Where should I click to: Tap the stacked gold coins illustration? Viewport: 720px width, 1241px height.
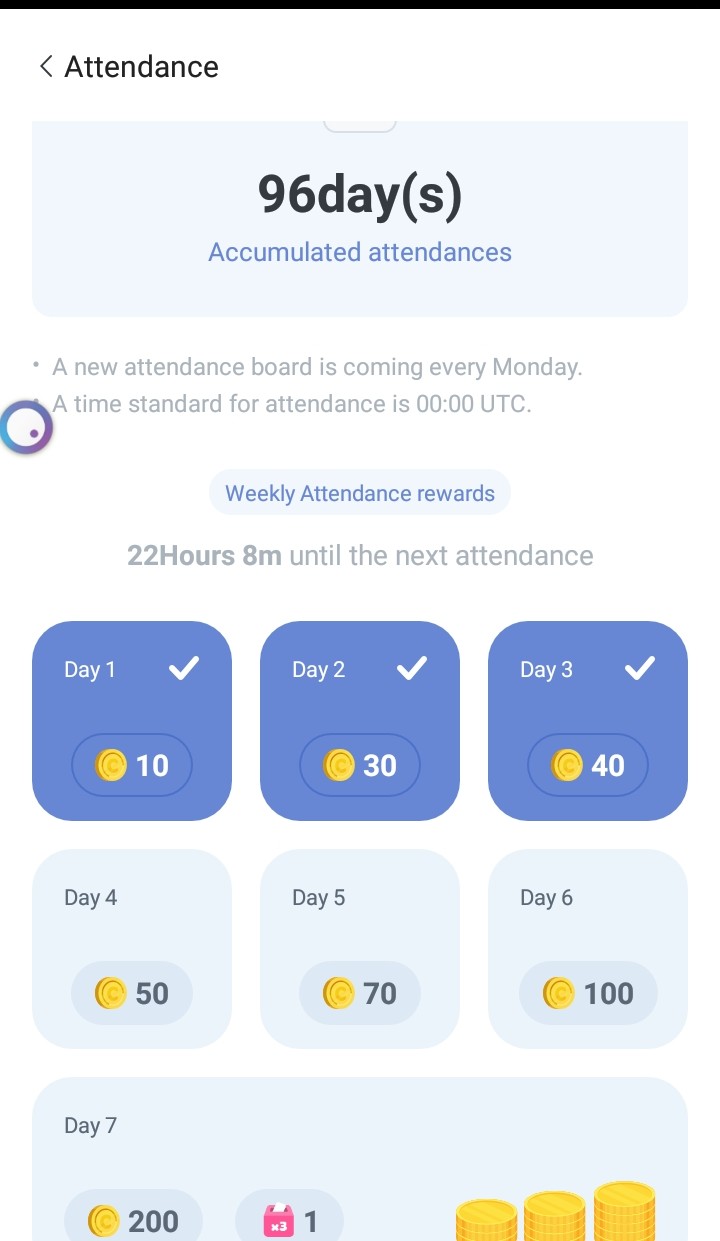(x=556, y=1212)
